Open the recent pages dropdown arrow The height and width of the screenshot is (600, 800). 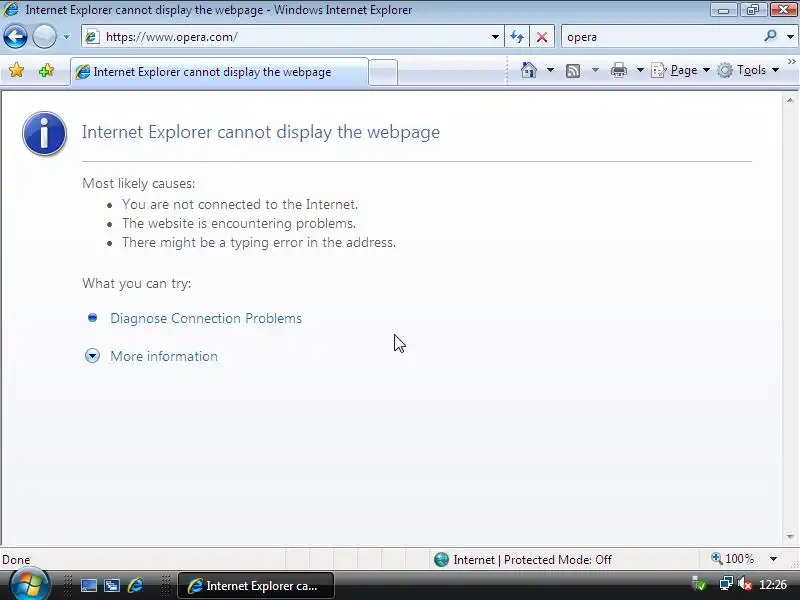(x=66, y=37)
